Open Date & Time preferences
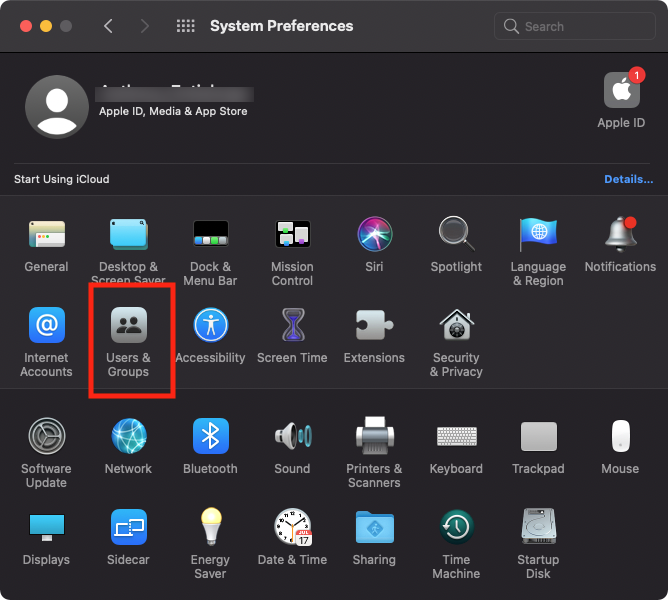 pos(293,527)
